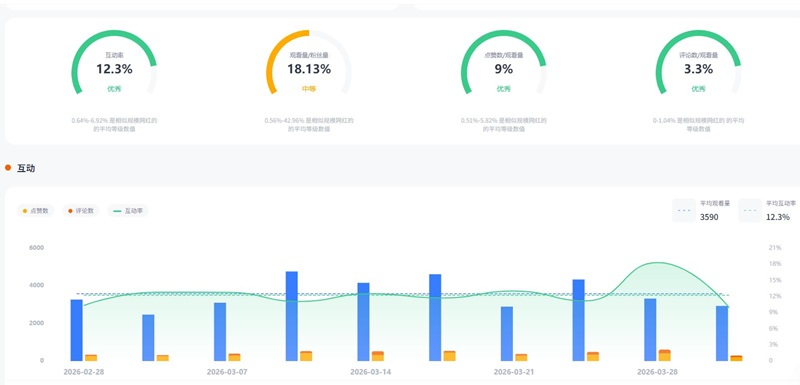Image resolution: width=800 pixels, height=385 pixels.
Task: Click the 优秀 label under 3.3%
Action: click(x=698, y=89)
